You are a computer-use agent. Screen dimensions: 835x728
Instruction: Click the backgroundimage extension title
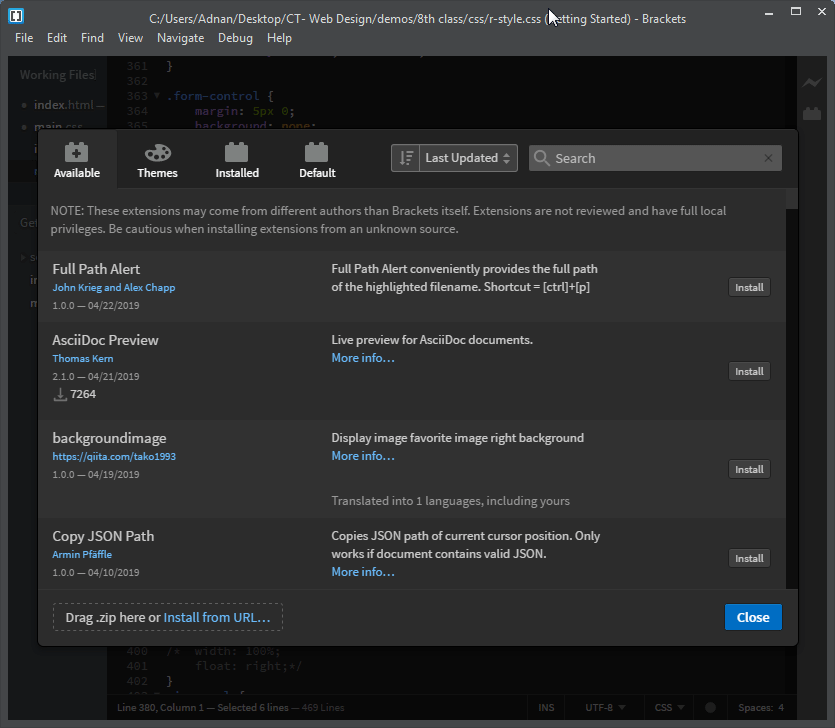(109, 438)
